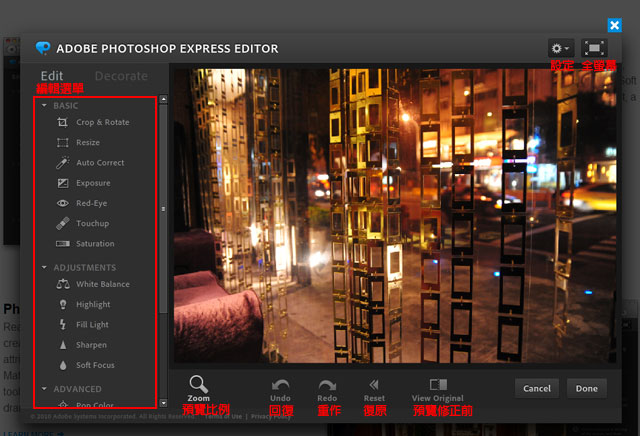Screen dimensions: 640x436
Task: Click the photo preview canvas
Action: click(x=395, y=216)
